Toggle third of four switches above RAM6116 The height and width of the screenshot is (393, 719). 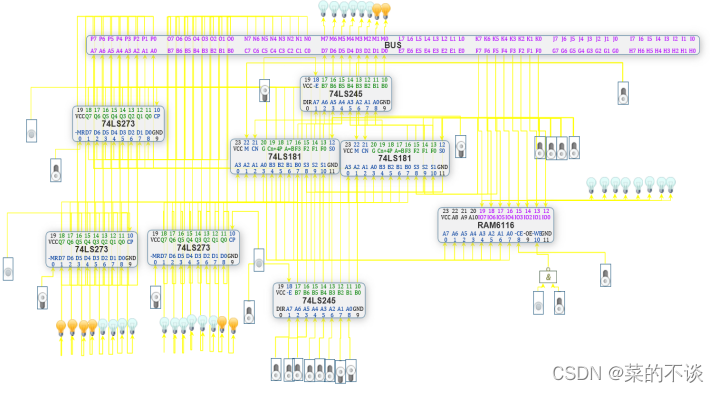pyautogui.click(x=562, y=148)
